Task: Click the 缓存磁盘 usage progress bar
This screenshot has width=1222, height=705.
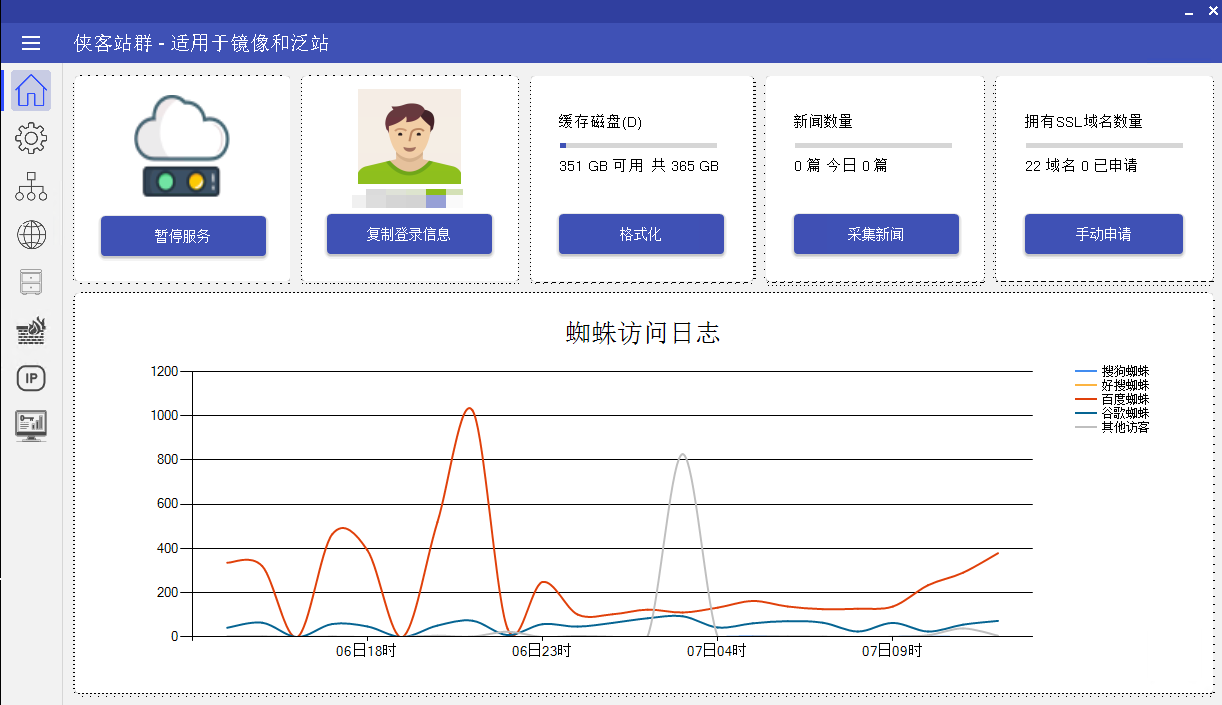Action: tap(638, 146)
